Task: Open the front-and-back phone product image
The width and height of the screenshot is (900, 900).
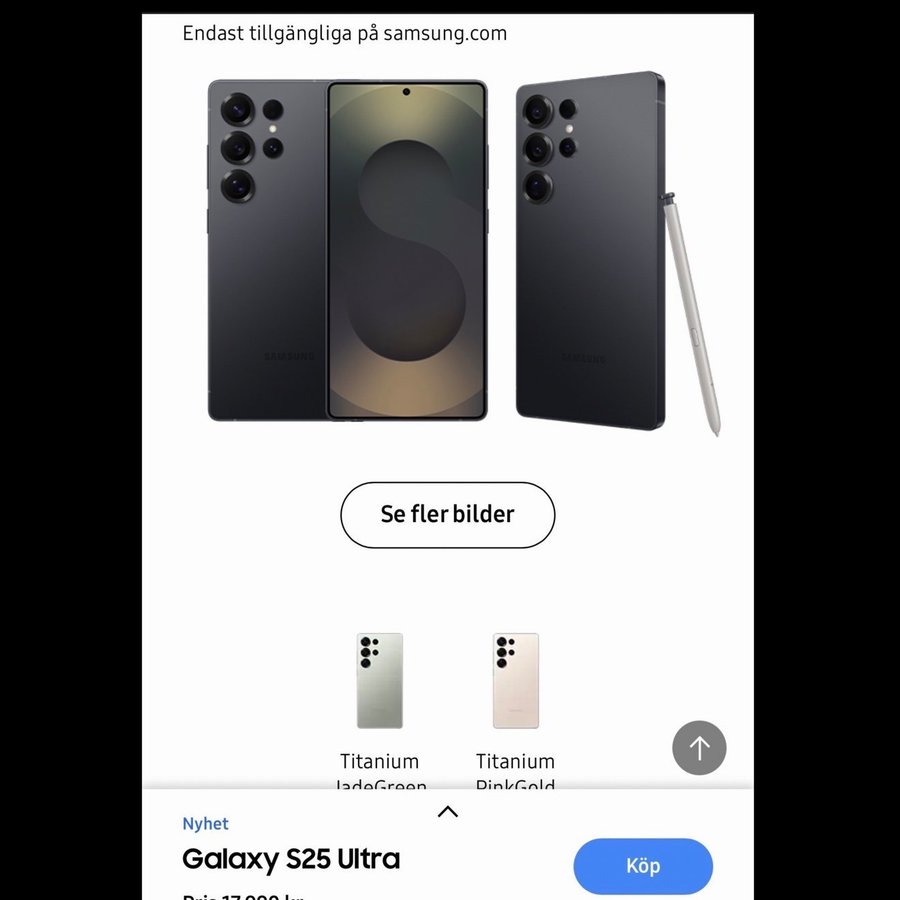Action: point(347,250)
